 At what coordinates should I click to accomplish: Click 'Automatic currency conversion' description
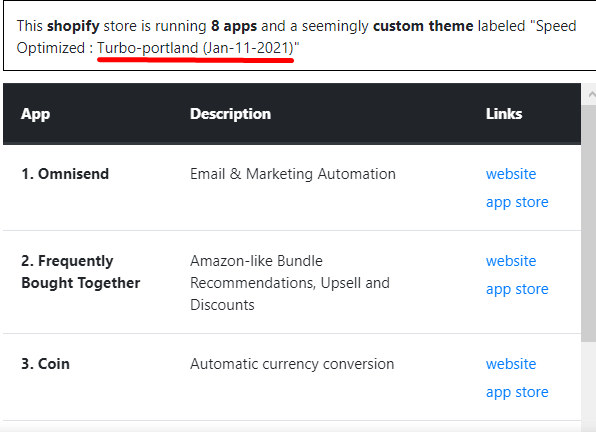[x=292, y=364]
